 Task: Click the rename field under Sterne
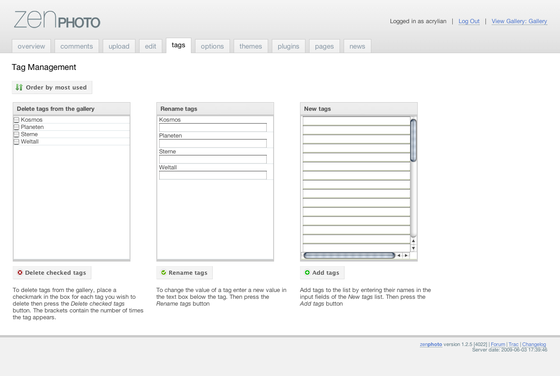(213, 159)
